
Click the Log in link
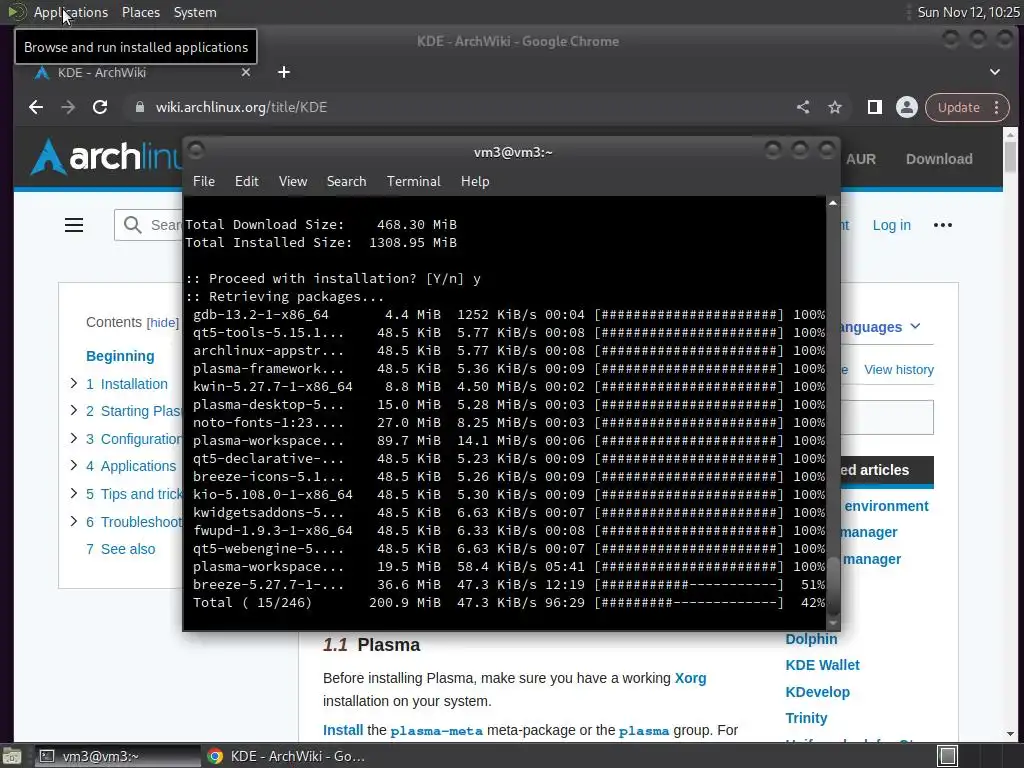point(891,225)
